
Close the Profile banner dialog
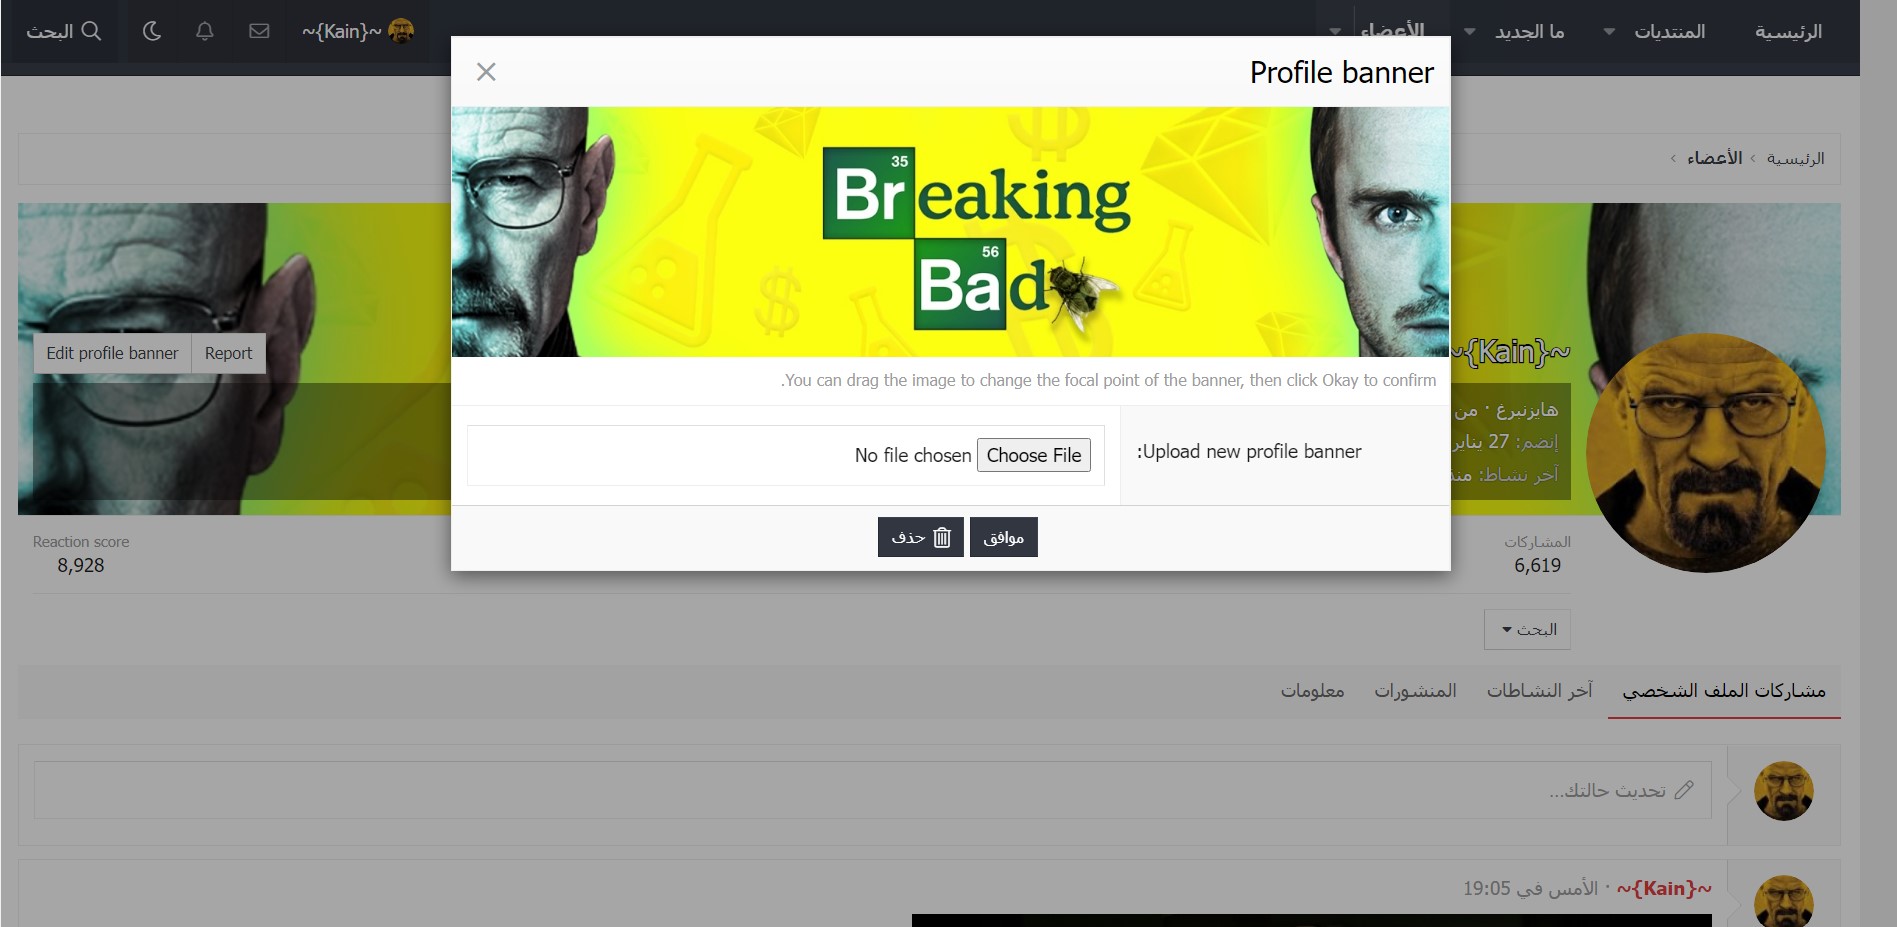point(486,72)
